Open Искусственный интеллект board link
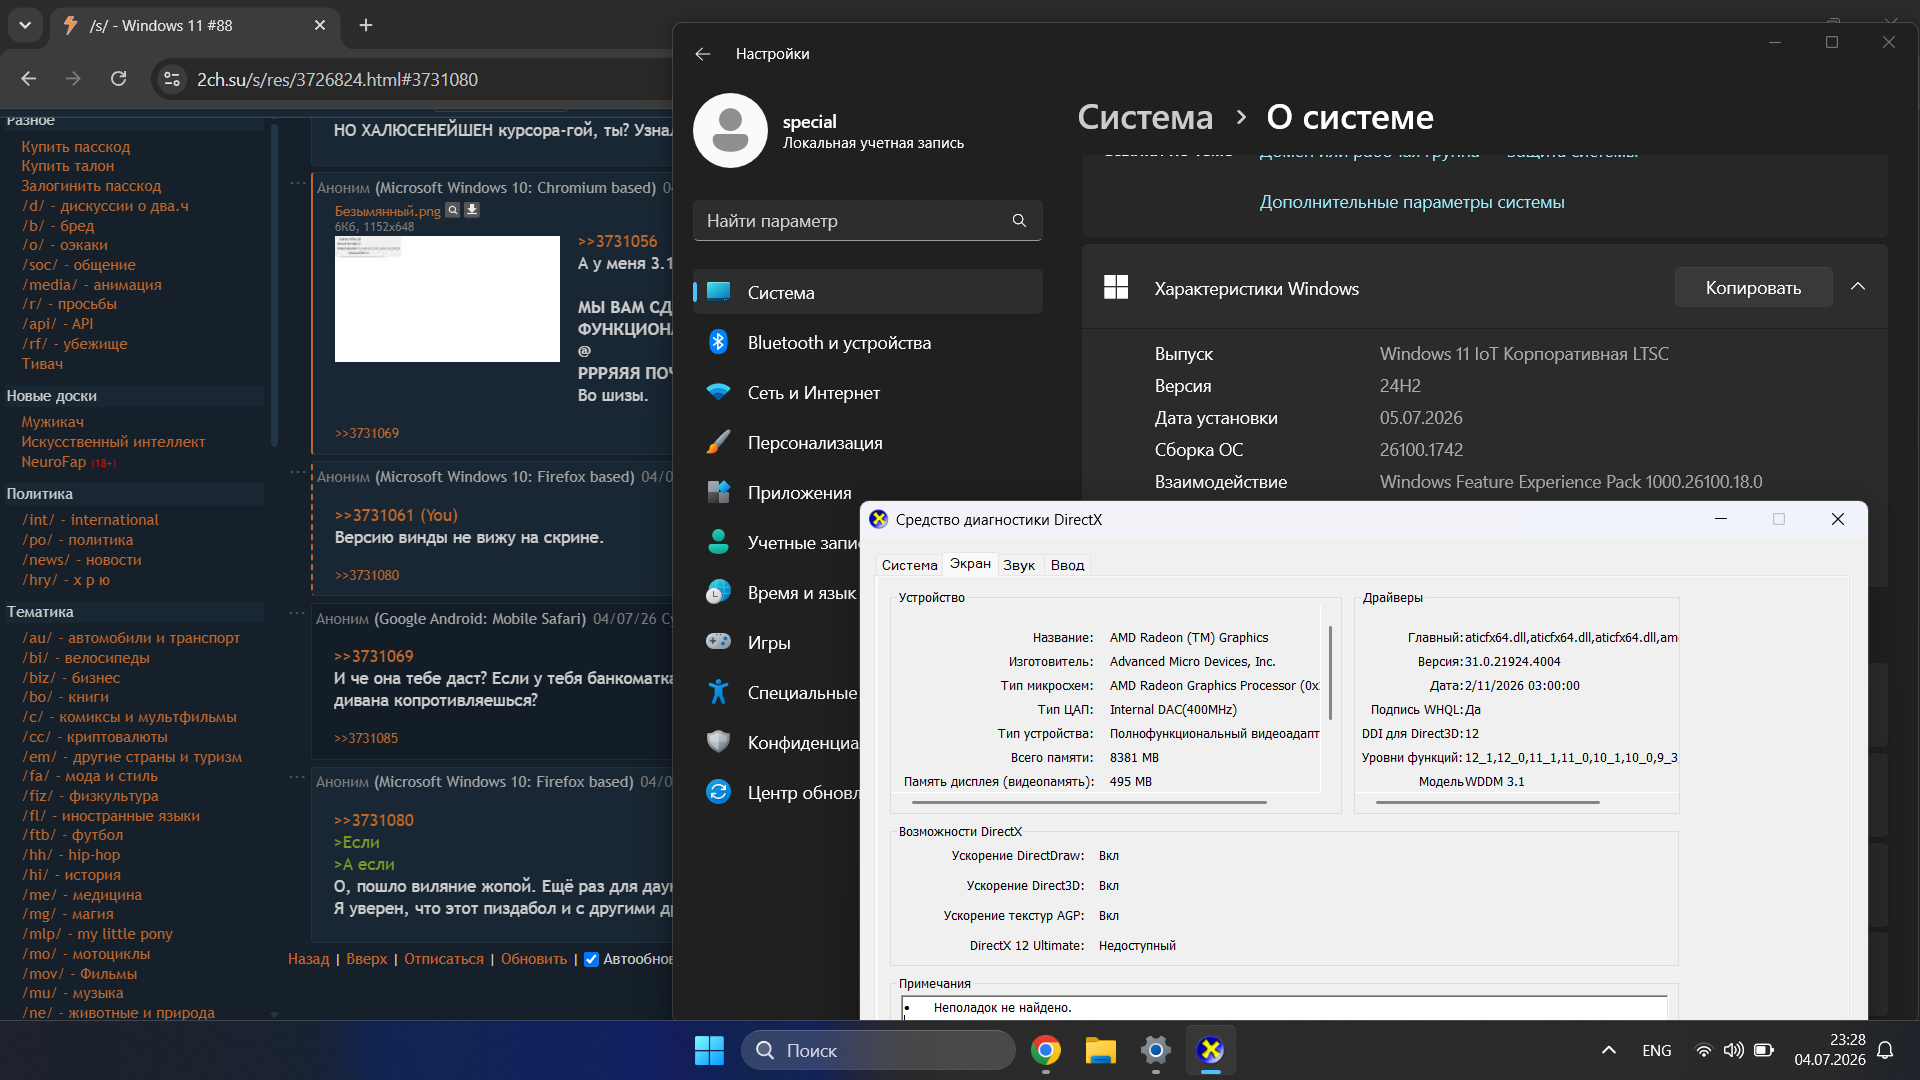The width and height of the screenshot is (1920, 1080). (x=113, y=442)
